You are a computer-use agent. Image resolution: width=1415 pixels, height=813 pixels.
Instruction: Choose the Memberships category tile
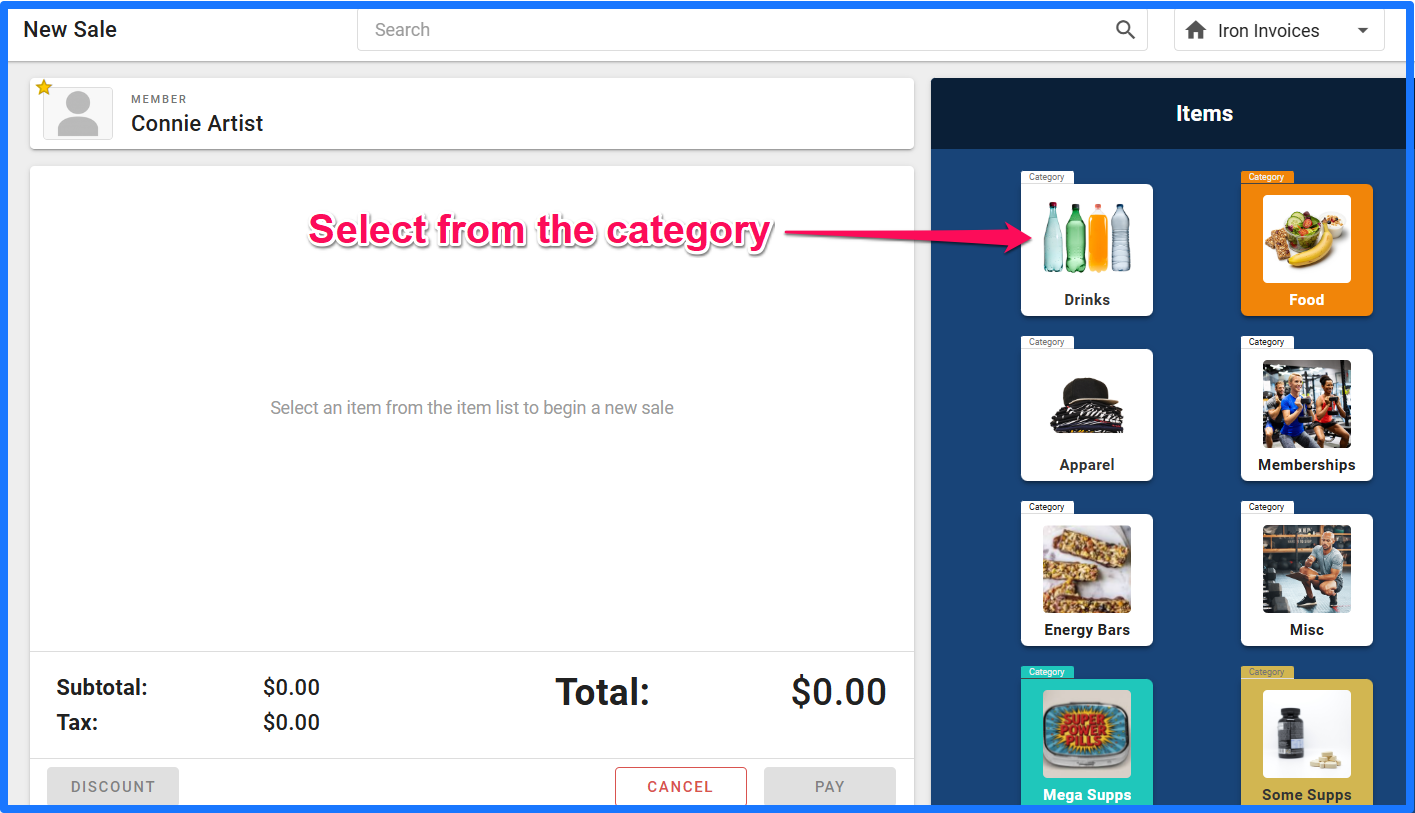tap(1306, 414)
